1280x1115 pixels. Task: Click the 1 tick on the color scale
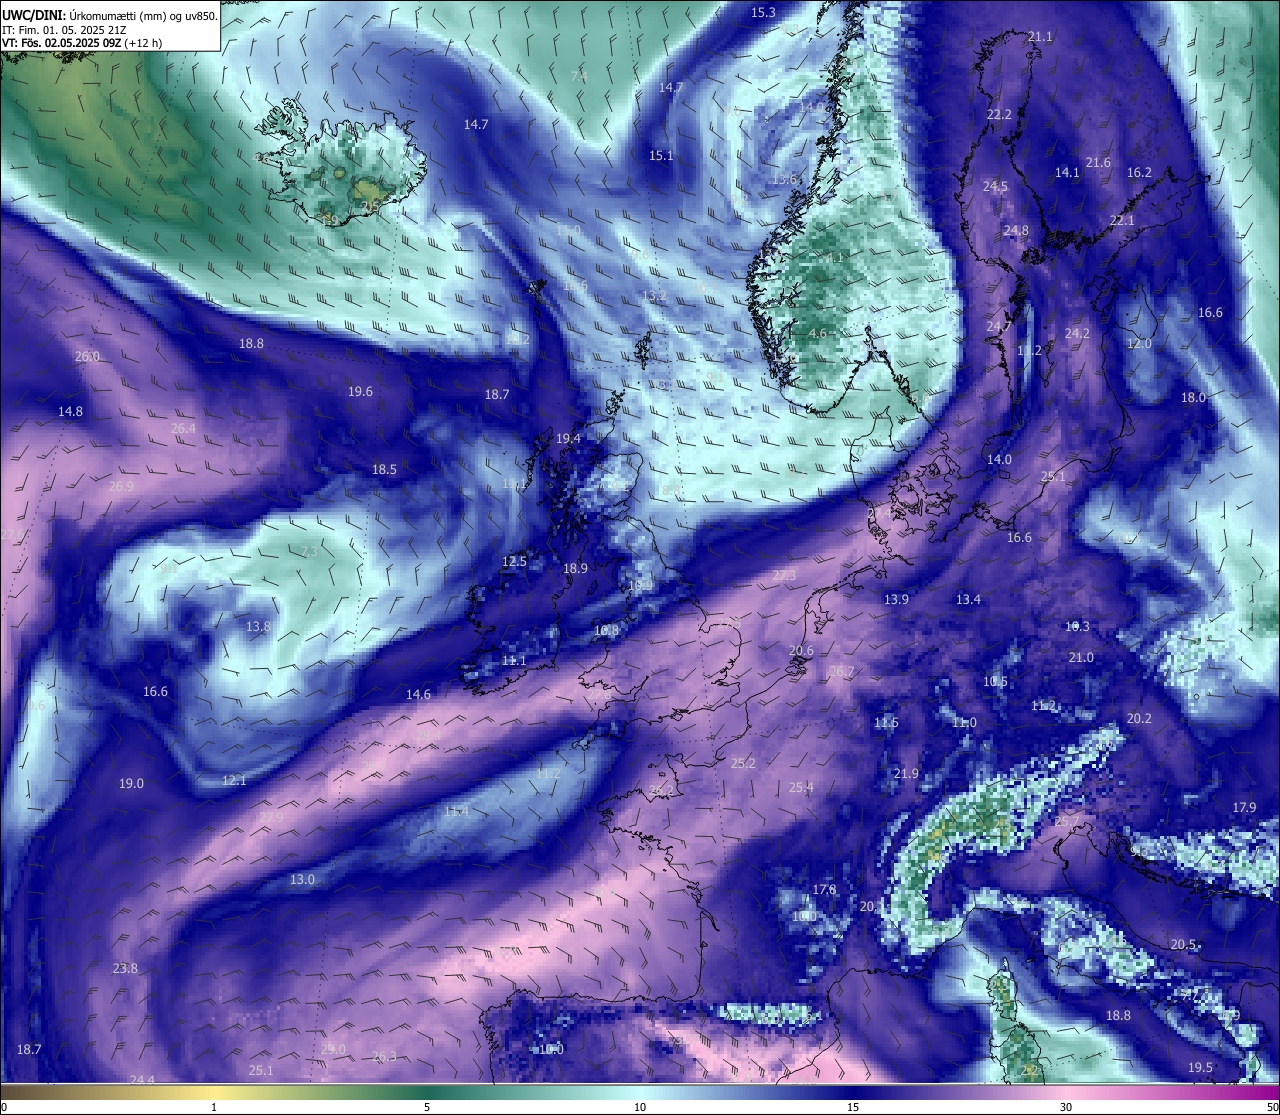(x=214, y=1106)
